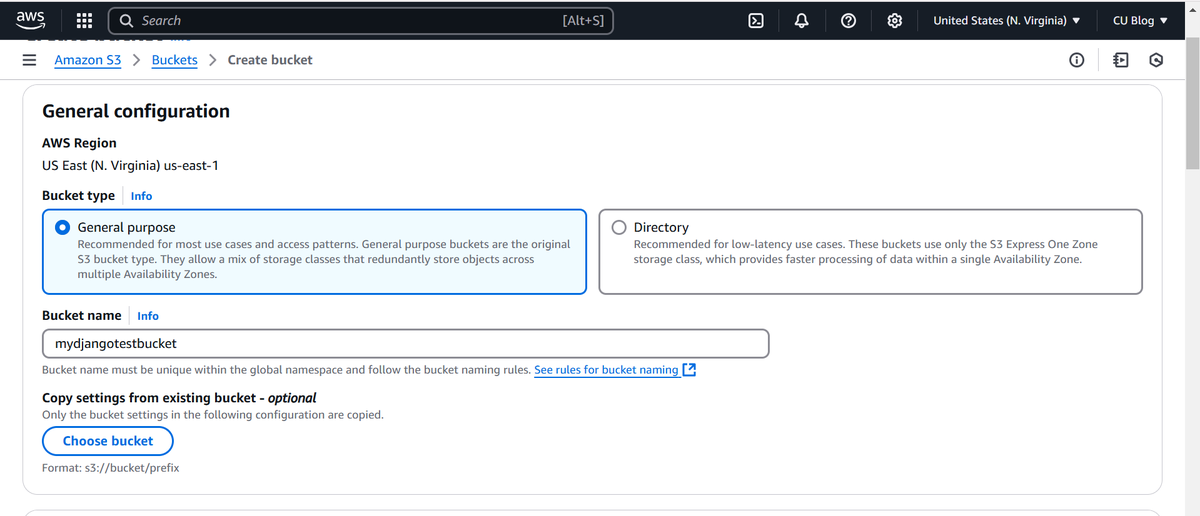
Task: Open the help question mark icon
Action: (x=847, y=20)
